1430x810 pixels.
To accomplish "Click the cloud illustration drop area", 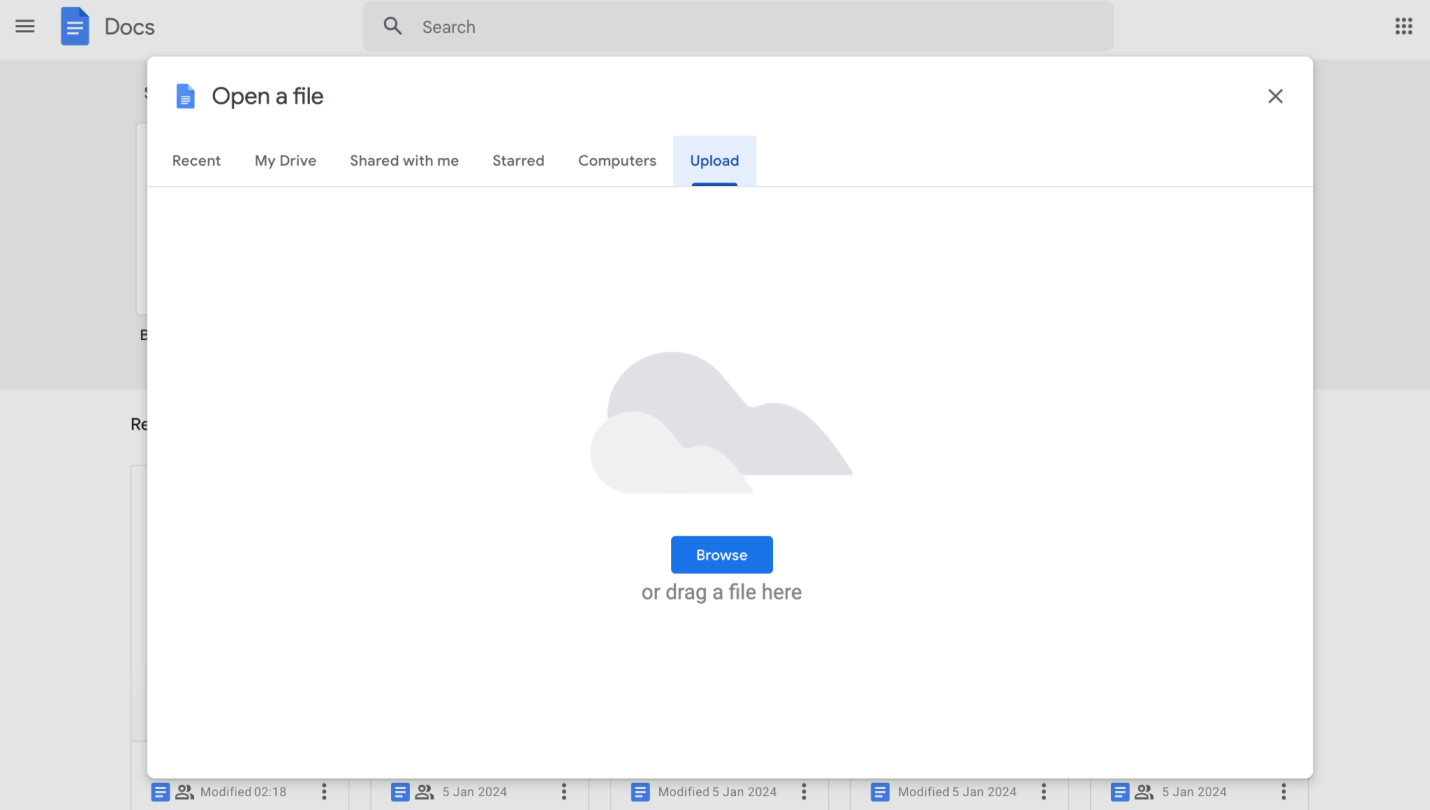I will pos(721,425).
